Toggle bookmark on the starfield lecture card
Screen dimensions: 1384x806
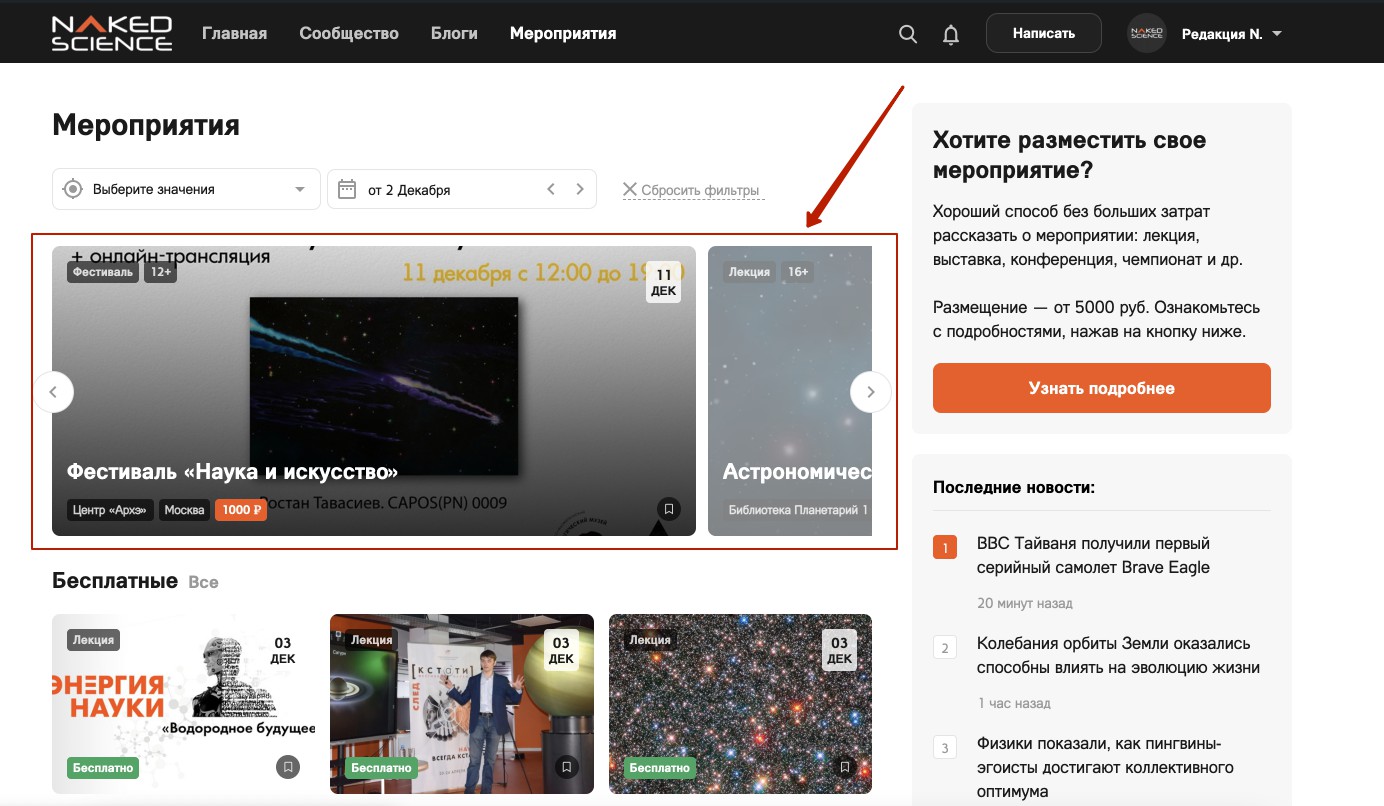pos(845,767)
